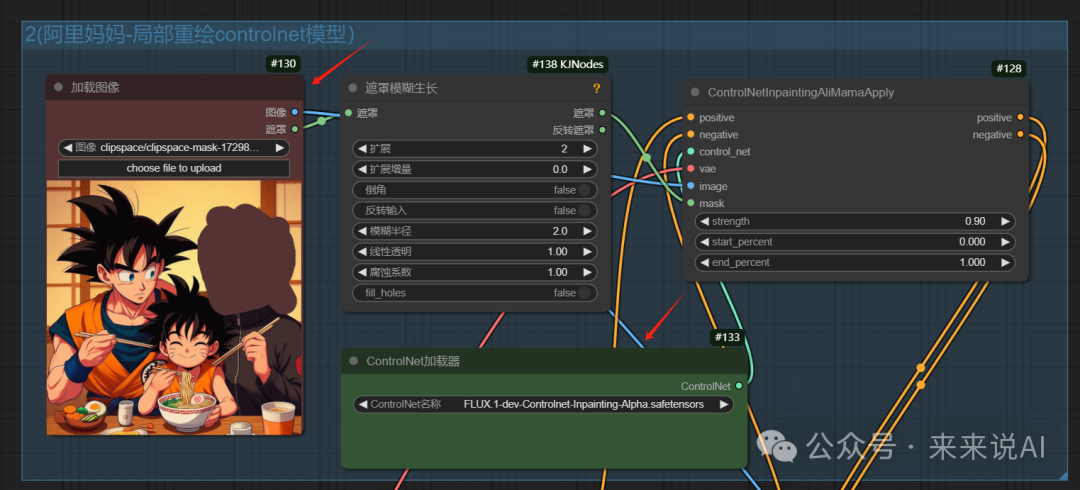Viewport: 1080px width, 490px height.
Task: Click the 扩展增量 0.0 value field
Action: click(x=475, y=170)
